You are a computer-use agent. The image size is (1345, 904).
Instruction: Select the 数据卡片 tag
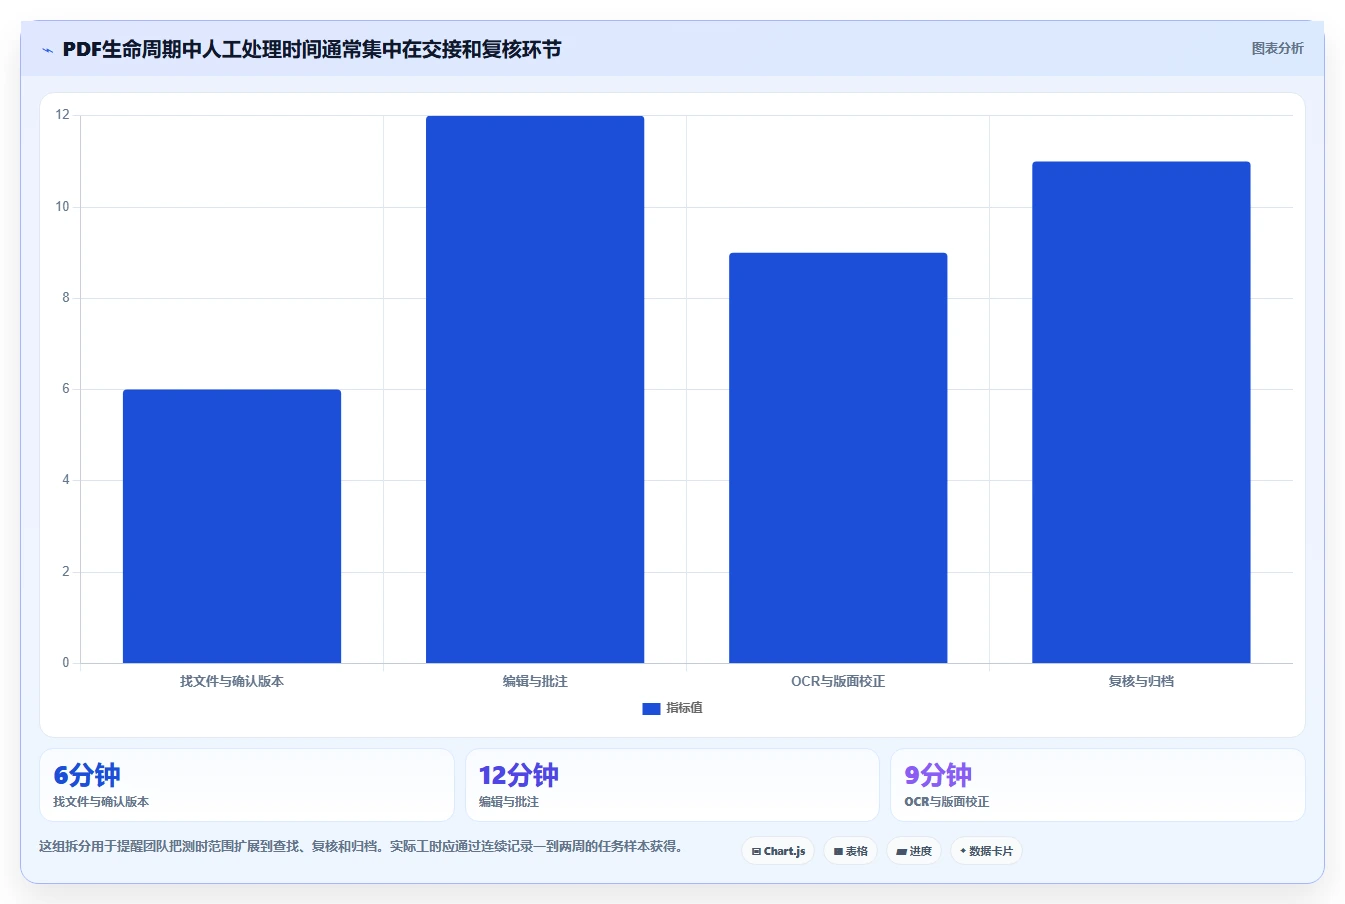click(x=987, y=851)
